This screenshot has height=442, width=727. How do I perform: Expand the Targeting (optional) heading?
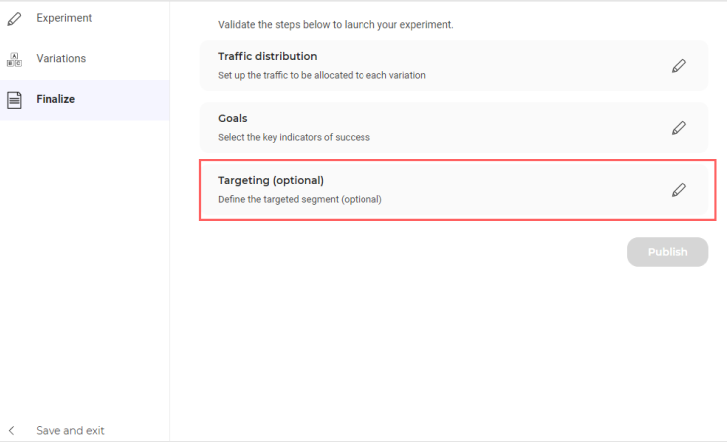click(271, 180)
